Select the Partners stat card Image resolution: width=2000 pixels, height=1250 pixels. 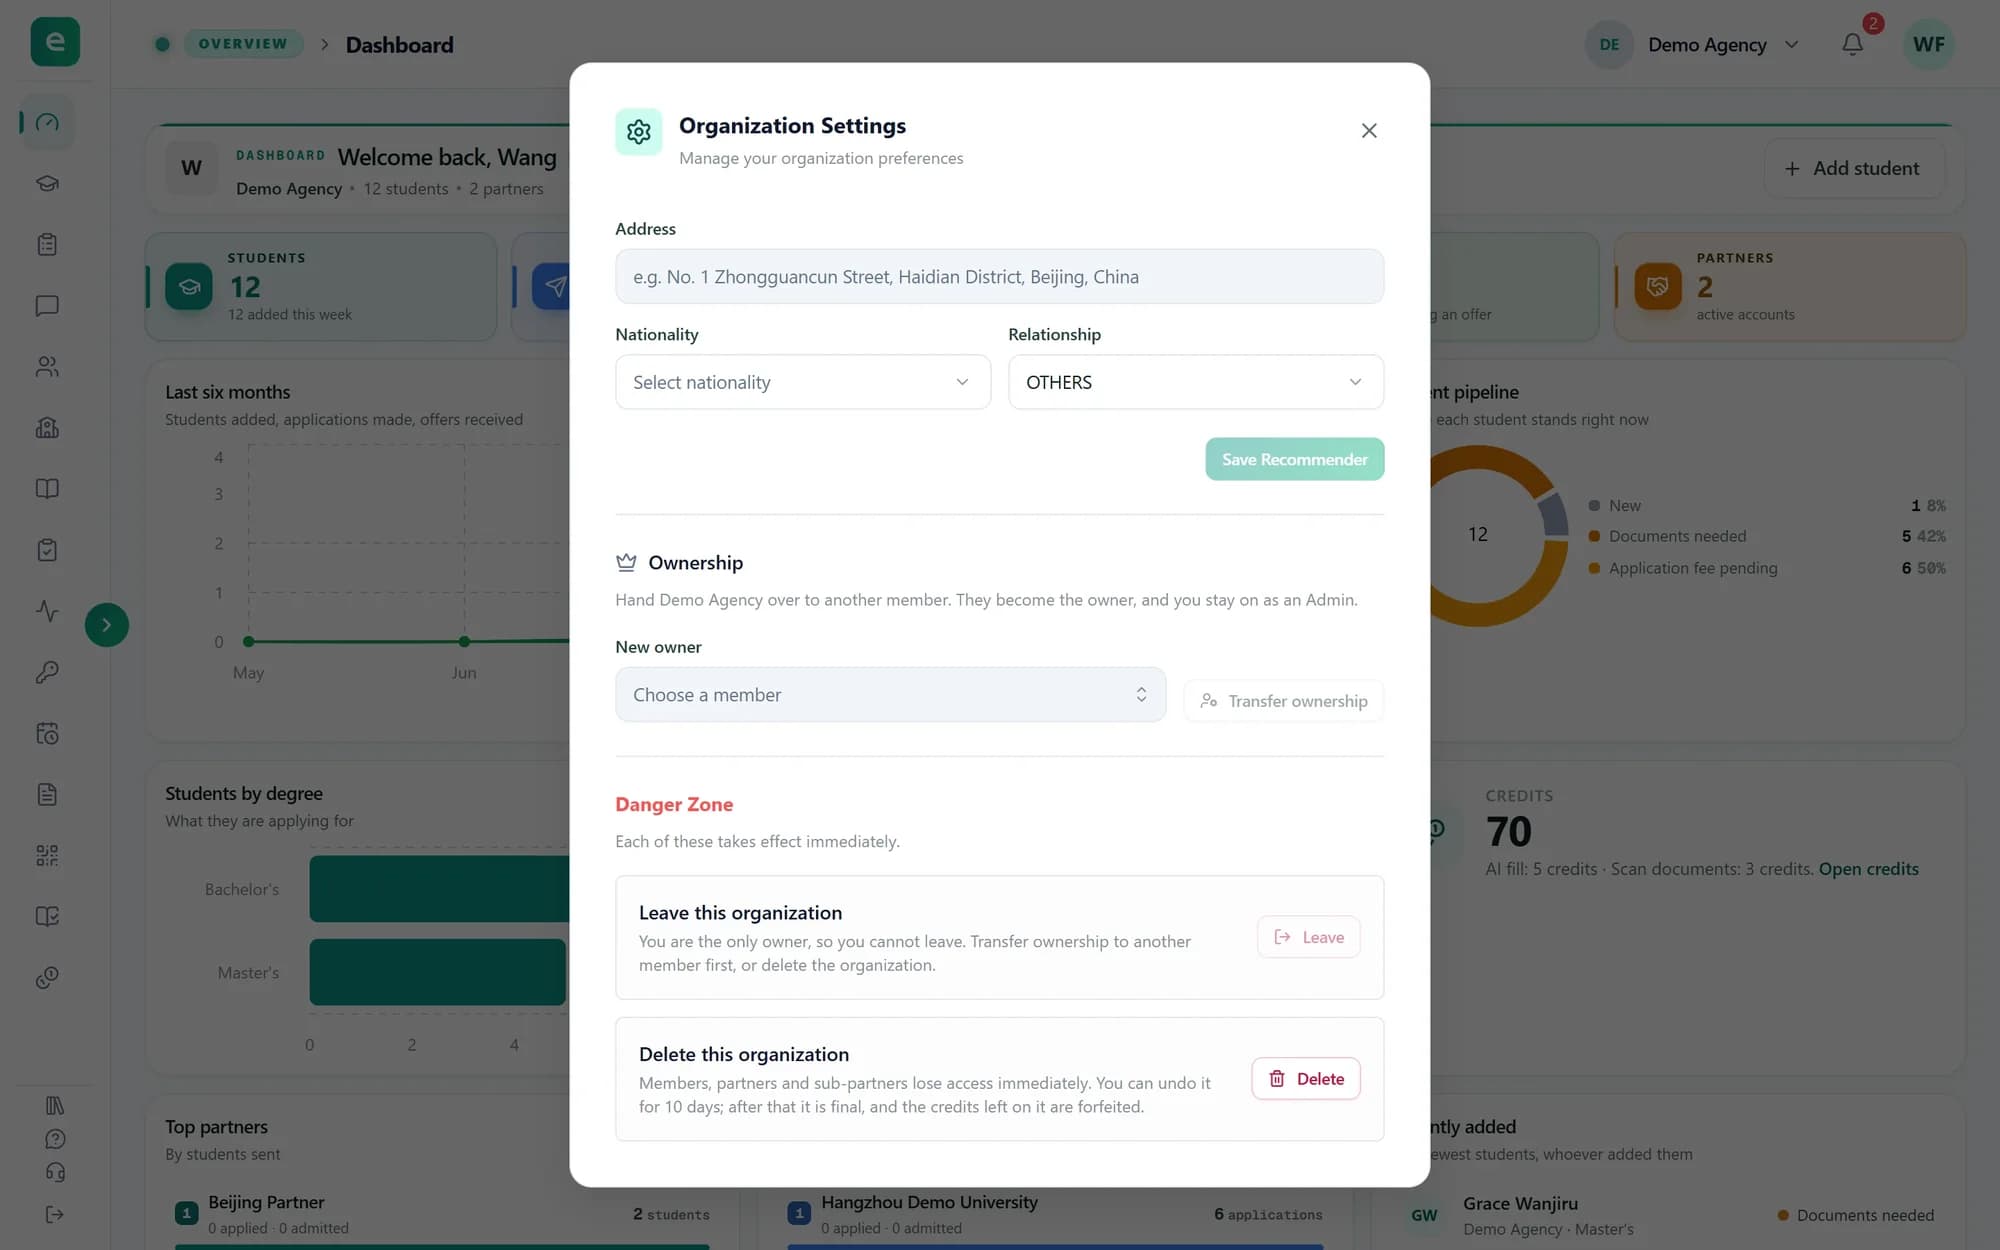(1789, 287)
